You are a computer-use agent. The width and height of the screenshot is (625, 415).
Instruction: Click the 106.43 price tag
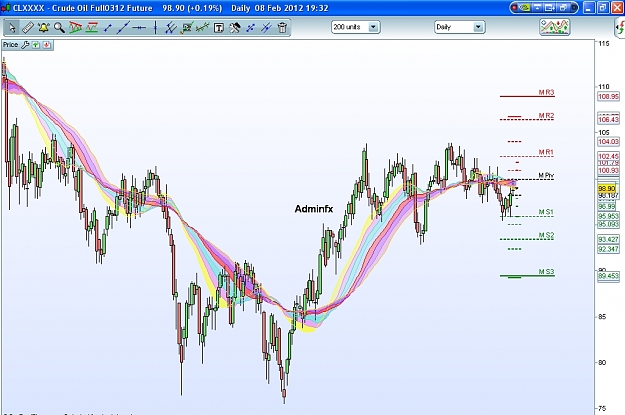pyautogui.click(x=608, y=119)
